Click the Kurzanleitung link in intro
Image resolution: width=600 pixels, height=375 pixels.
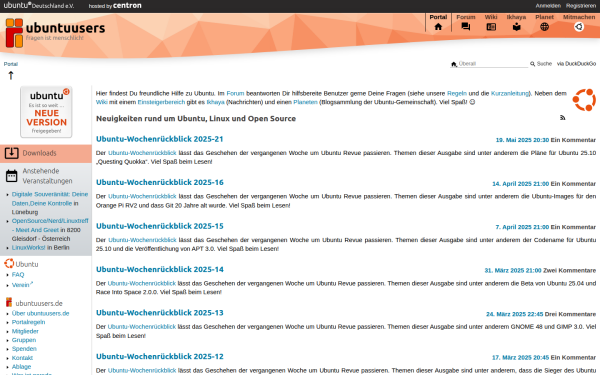point(509,93)
